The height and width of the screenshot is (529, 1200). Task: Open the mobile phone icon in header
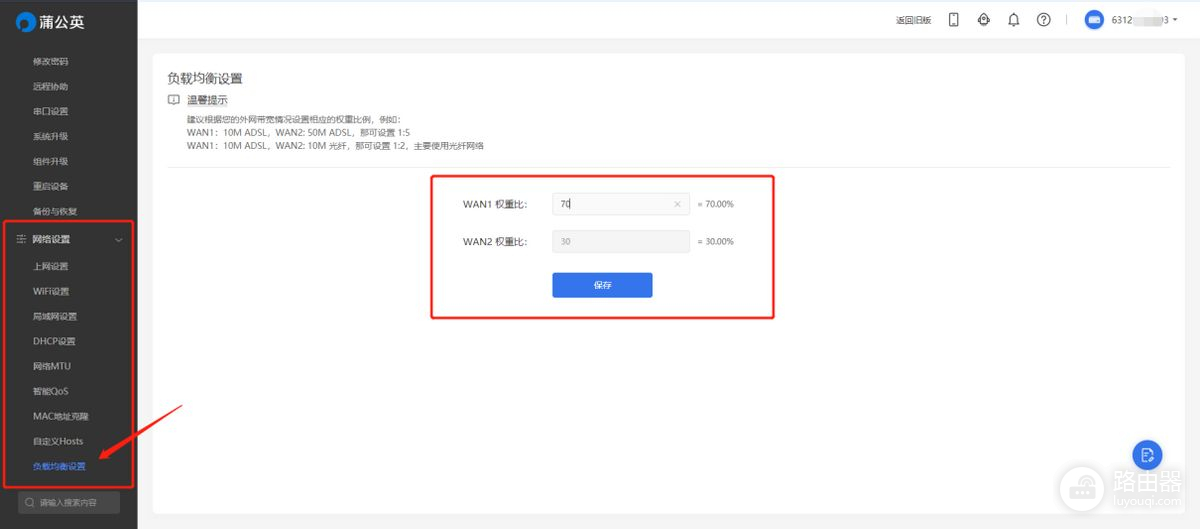953,20
